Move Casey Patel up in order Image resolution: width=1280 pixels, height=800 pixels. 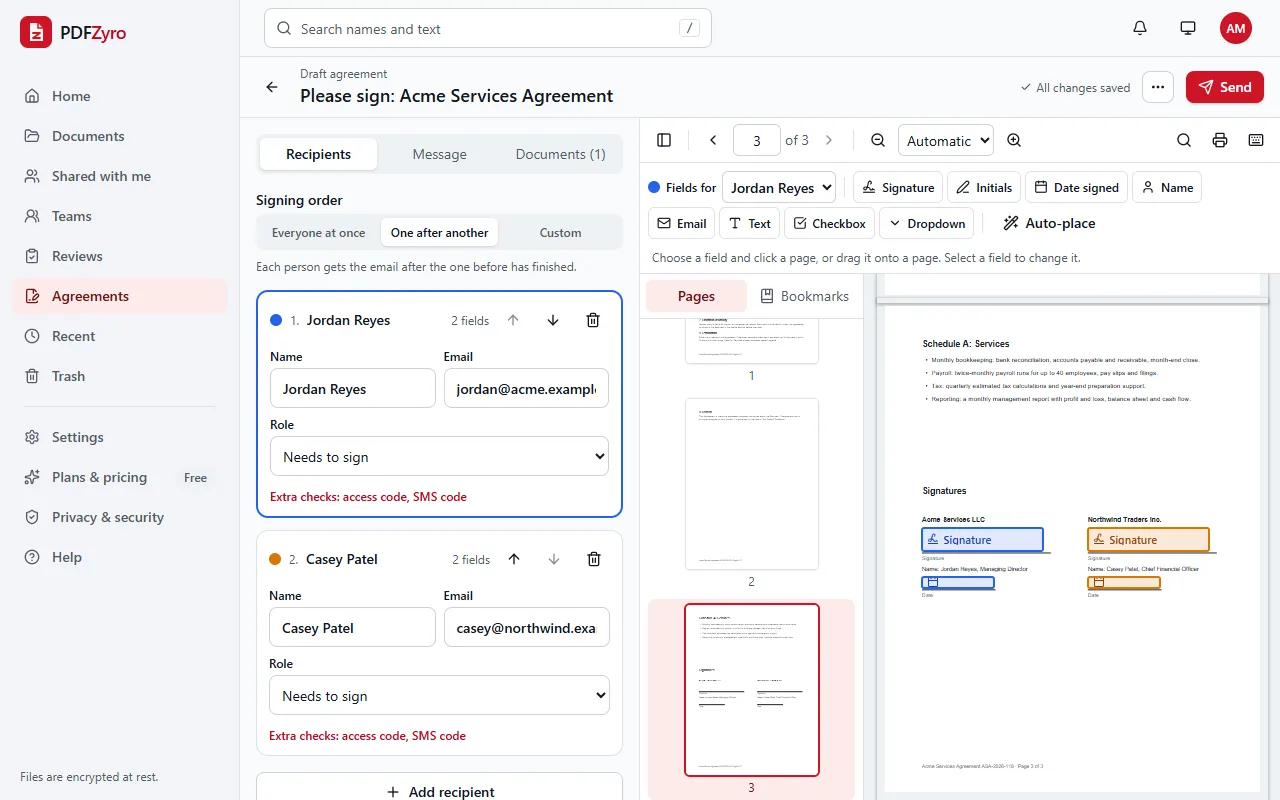[x=514, y=559]
